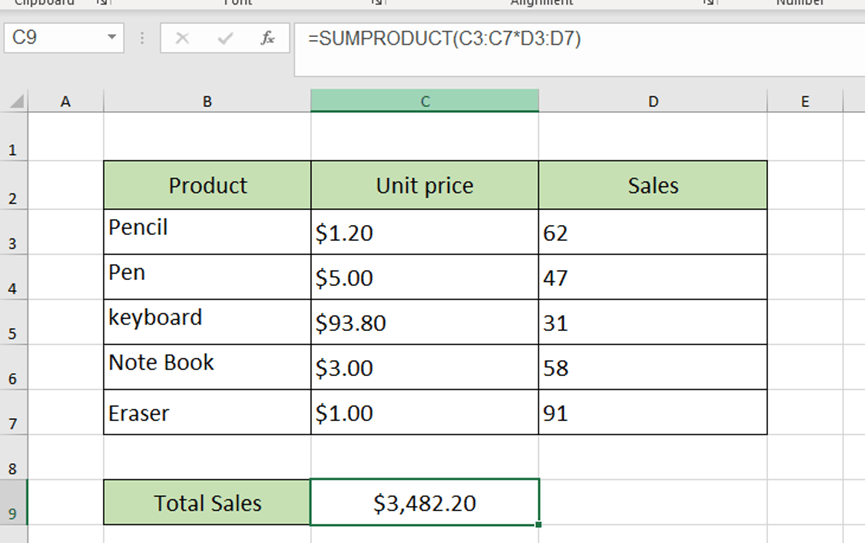
Task: Select row 5 header
Action: point(13,322)
